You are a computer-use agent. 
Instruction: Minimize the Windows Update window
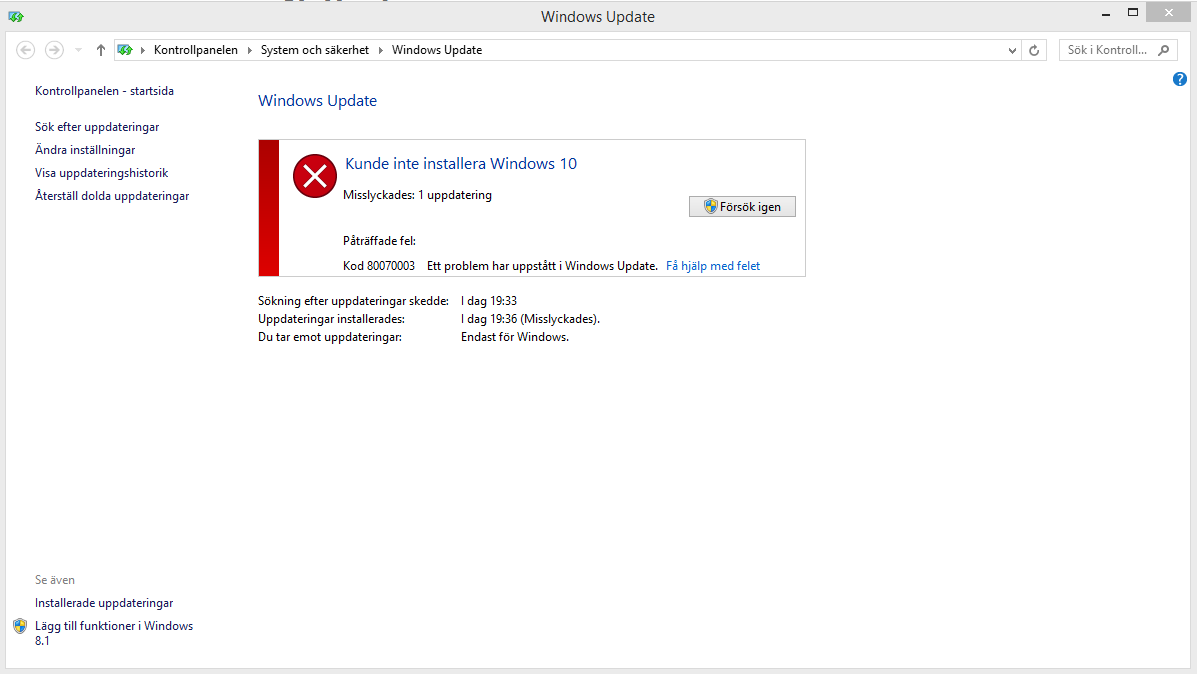pos(1106,13)
